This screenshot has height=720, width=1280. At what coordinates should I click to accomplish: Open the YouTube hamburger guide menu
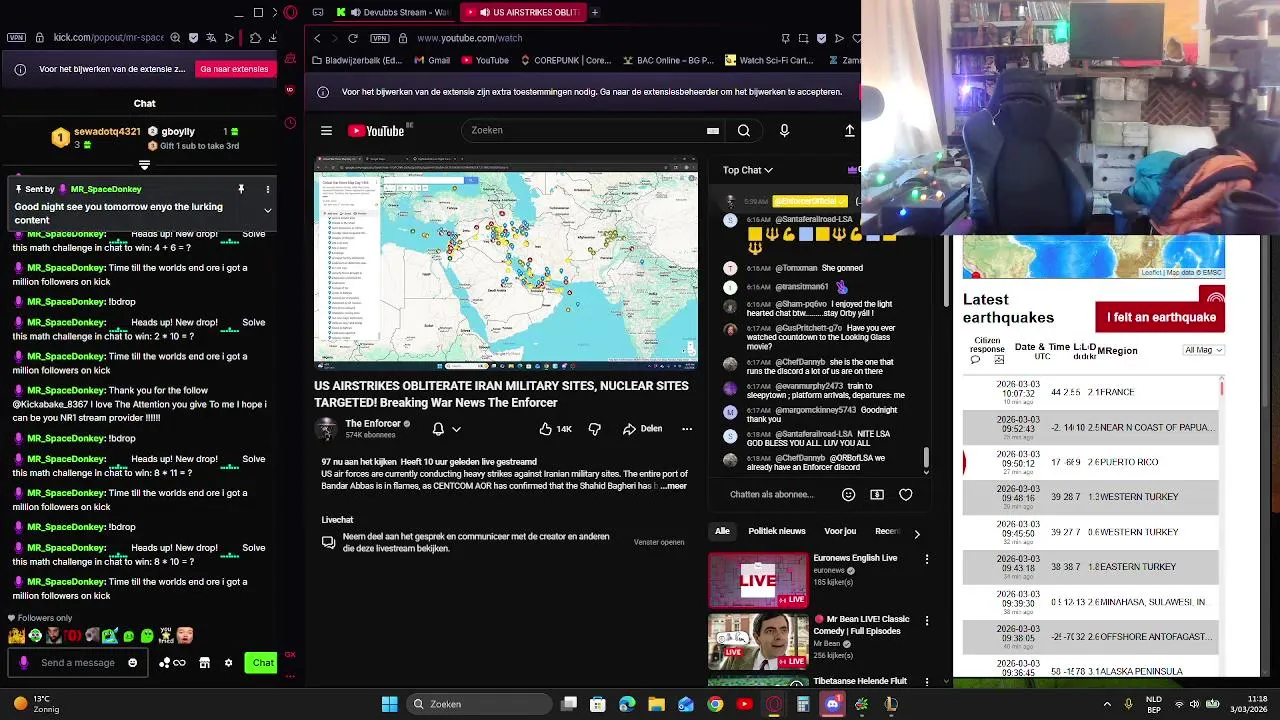pyautogui.click(x=326, y=131)
